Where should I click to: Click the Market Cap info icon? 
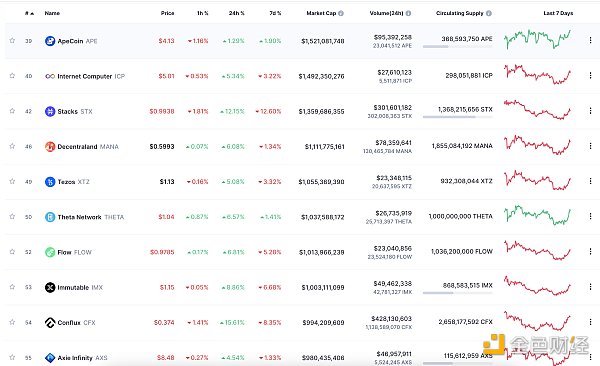[341, 13]
